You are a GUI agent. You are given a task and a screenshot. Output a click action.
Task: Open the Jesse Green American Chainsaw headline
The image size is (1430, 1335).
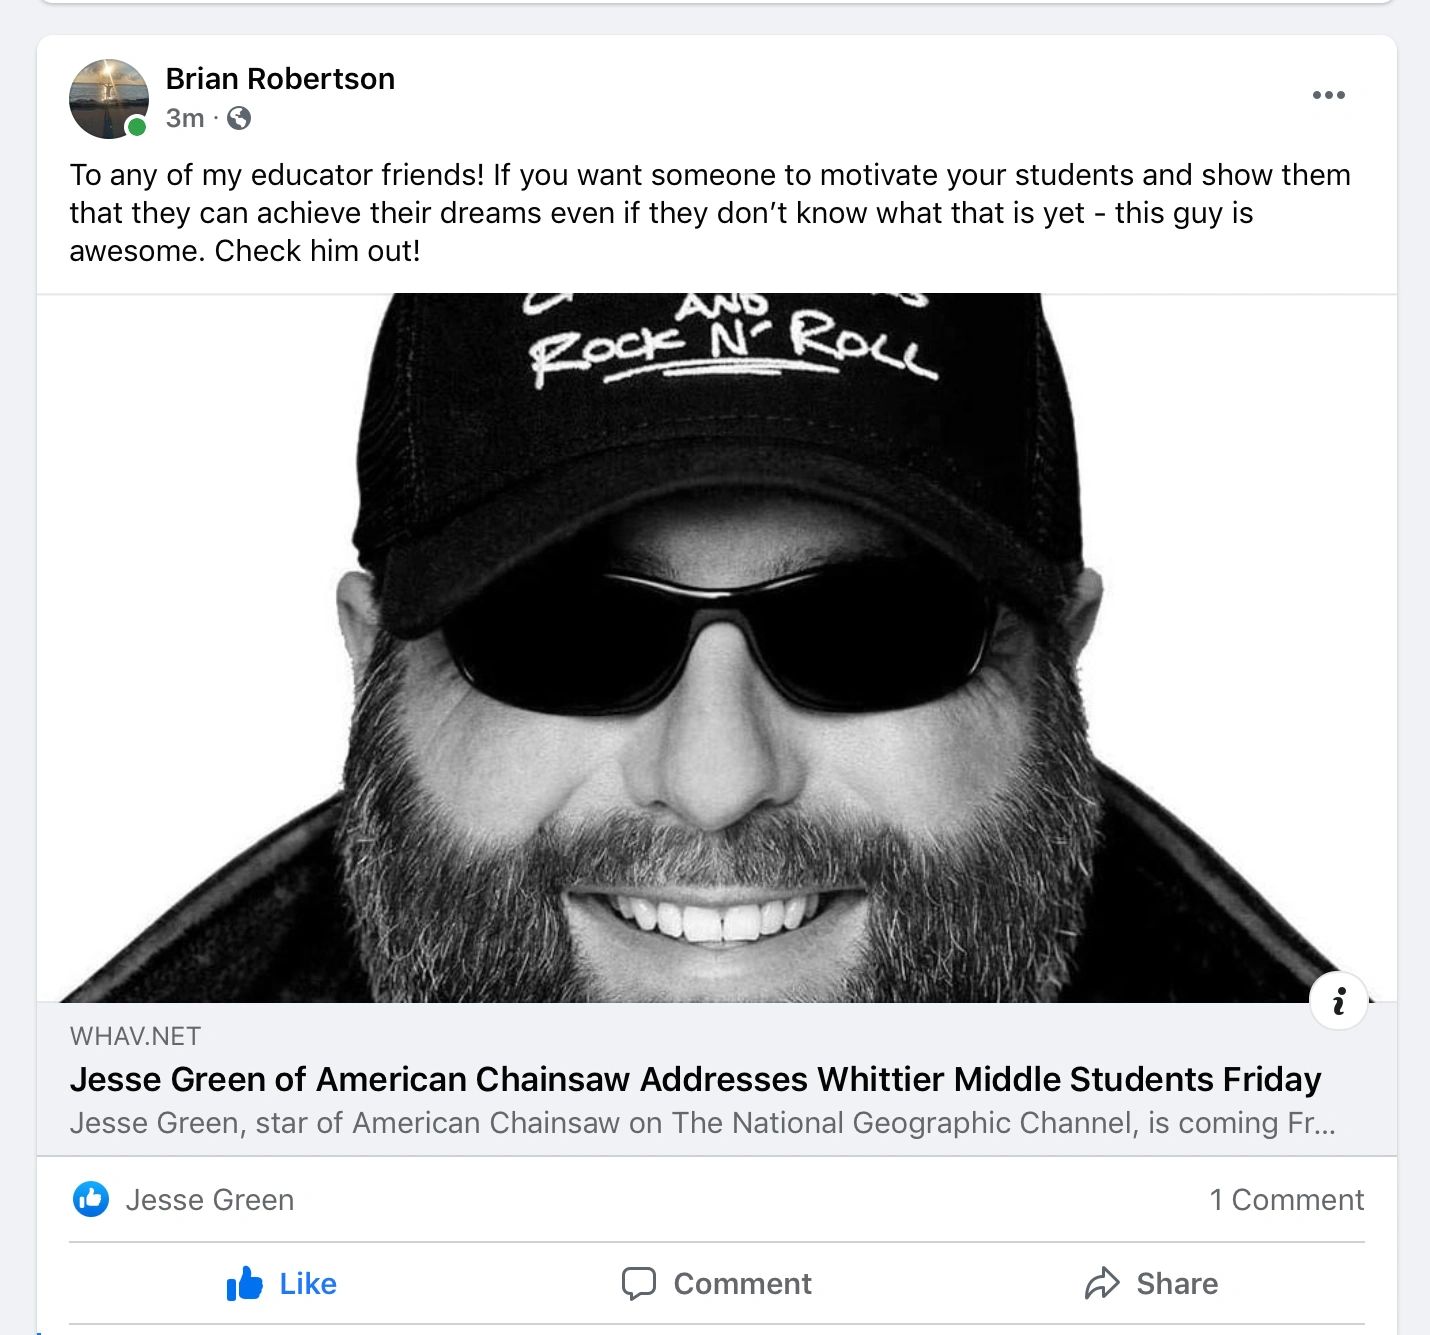pos(695,1079)
